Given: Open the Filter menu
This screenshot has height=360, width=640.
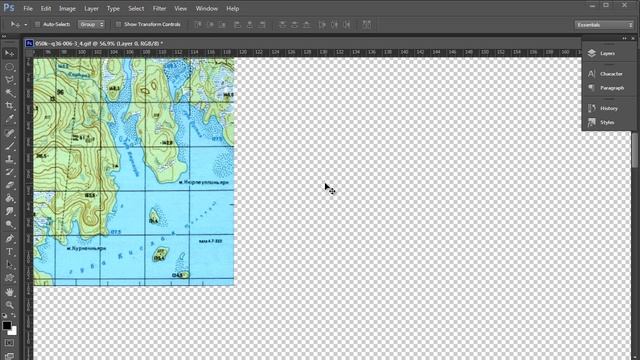Looking at the screenshot, I should 159,9.
